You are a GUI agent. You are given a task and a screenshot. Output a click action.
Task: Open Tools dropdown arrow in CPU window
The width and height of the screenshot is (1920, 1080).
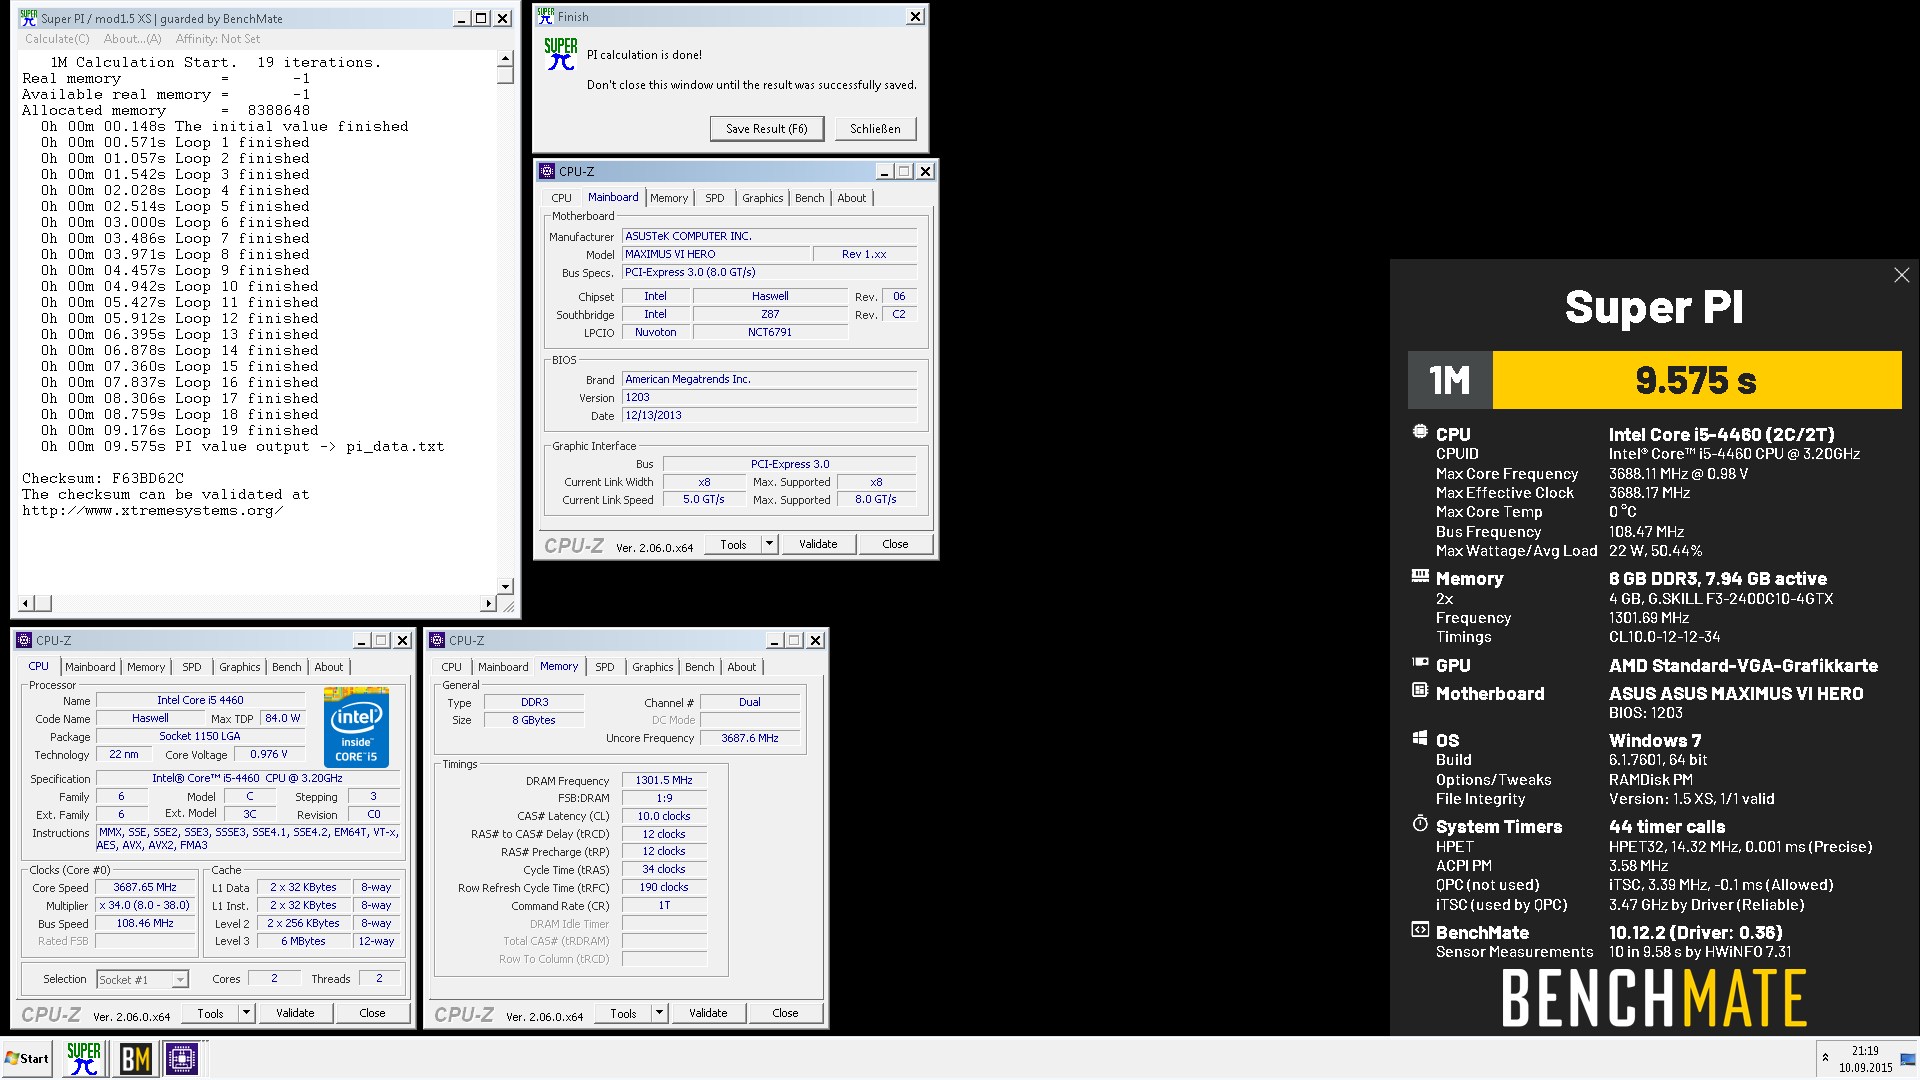coord(246,1013)
